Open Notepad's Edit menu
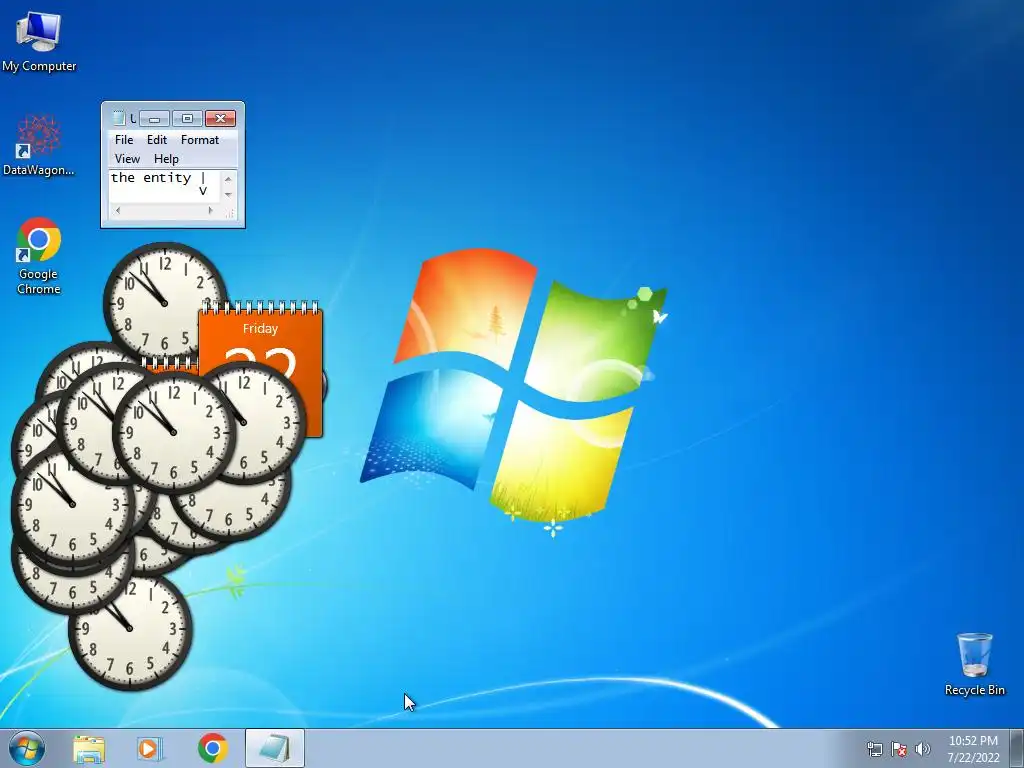 (157, 140)
